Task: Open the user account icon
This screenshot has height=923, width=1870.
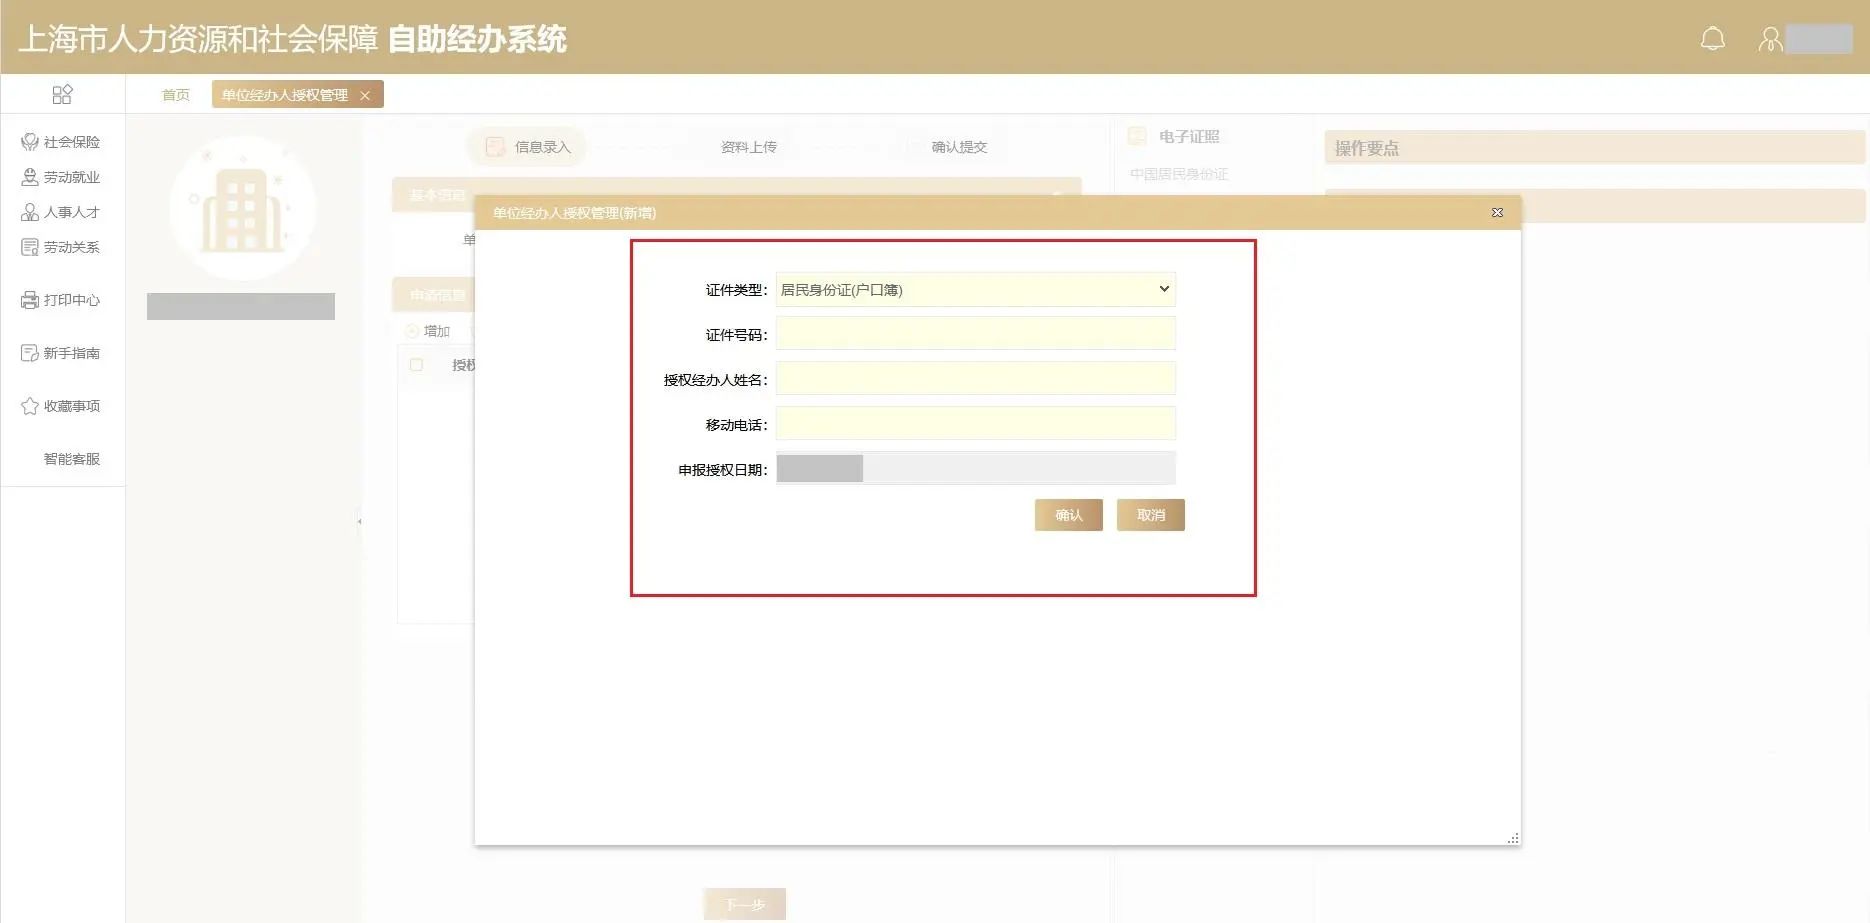Action: click(1770, 39)
